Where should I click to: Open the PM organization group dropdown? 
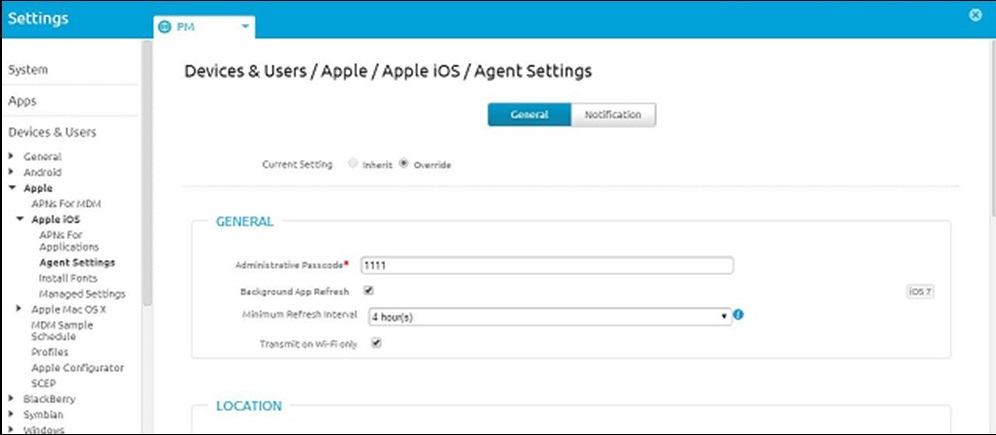[x=244, y=27]
